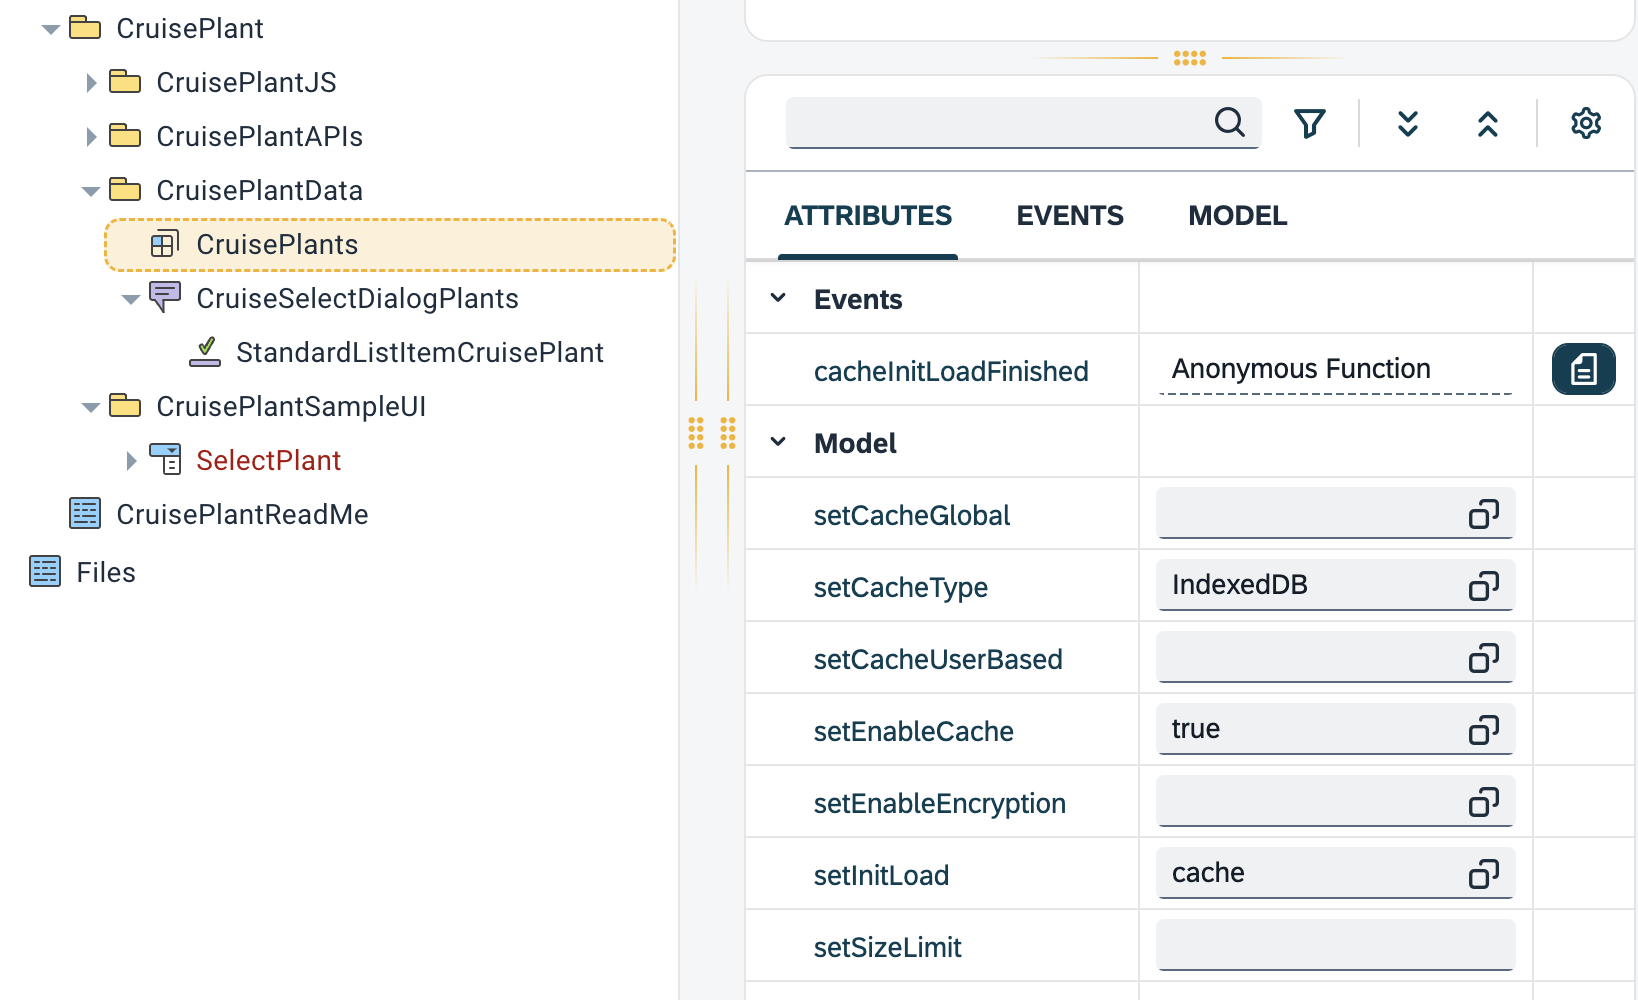Select the Files tree entry

tap(106, 573)
